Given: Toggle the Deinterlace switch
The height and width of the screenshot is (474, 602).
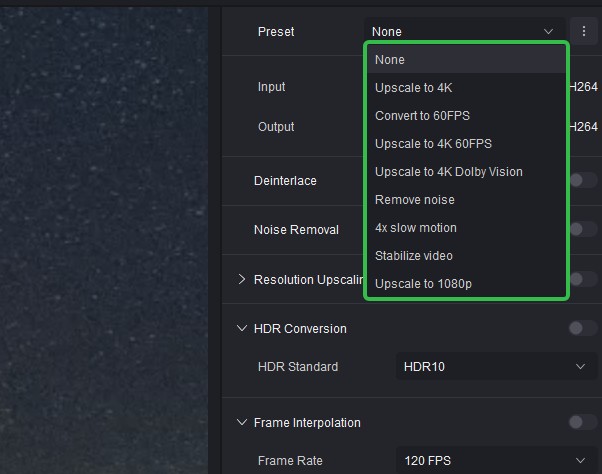Looking at the screenshot, I should click(582, 180).
